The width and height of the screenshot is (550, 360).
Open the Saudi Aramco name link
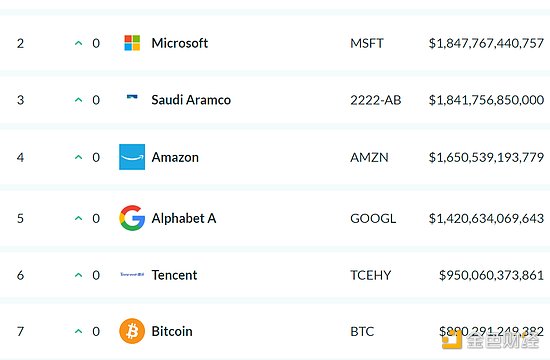[x=191, y=100]
